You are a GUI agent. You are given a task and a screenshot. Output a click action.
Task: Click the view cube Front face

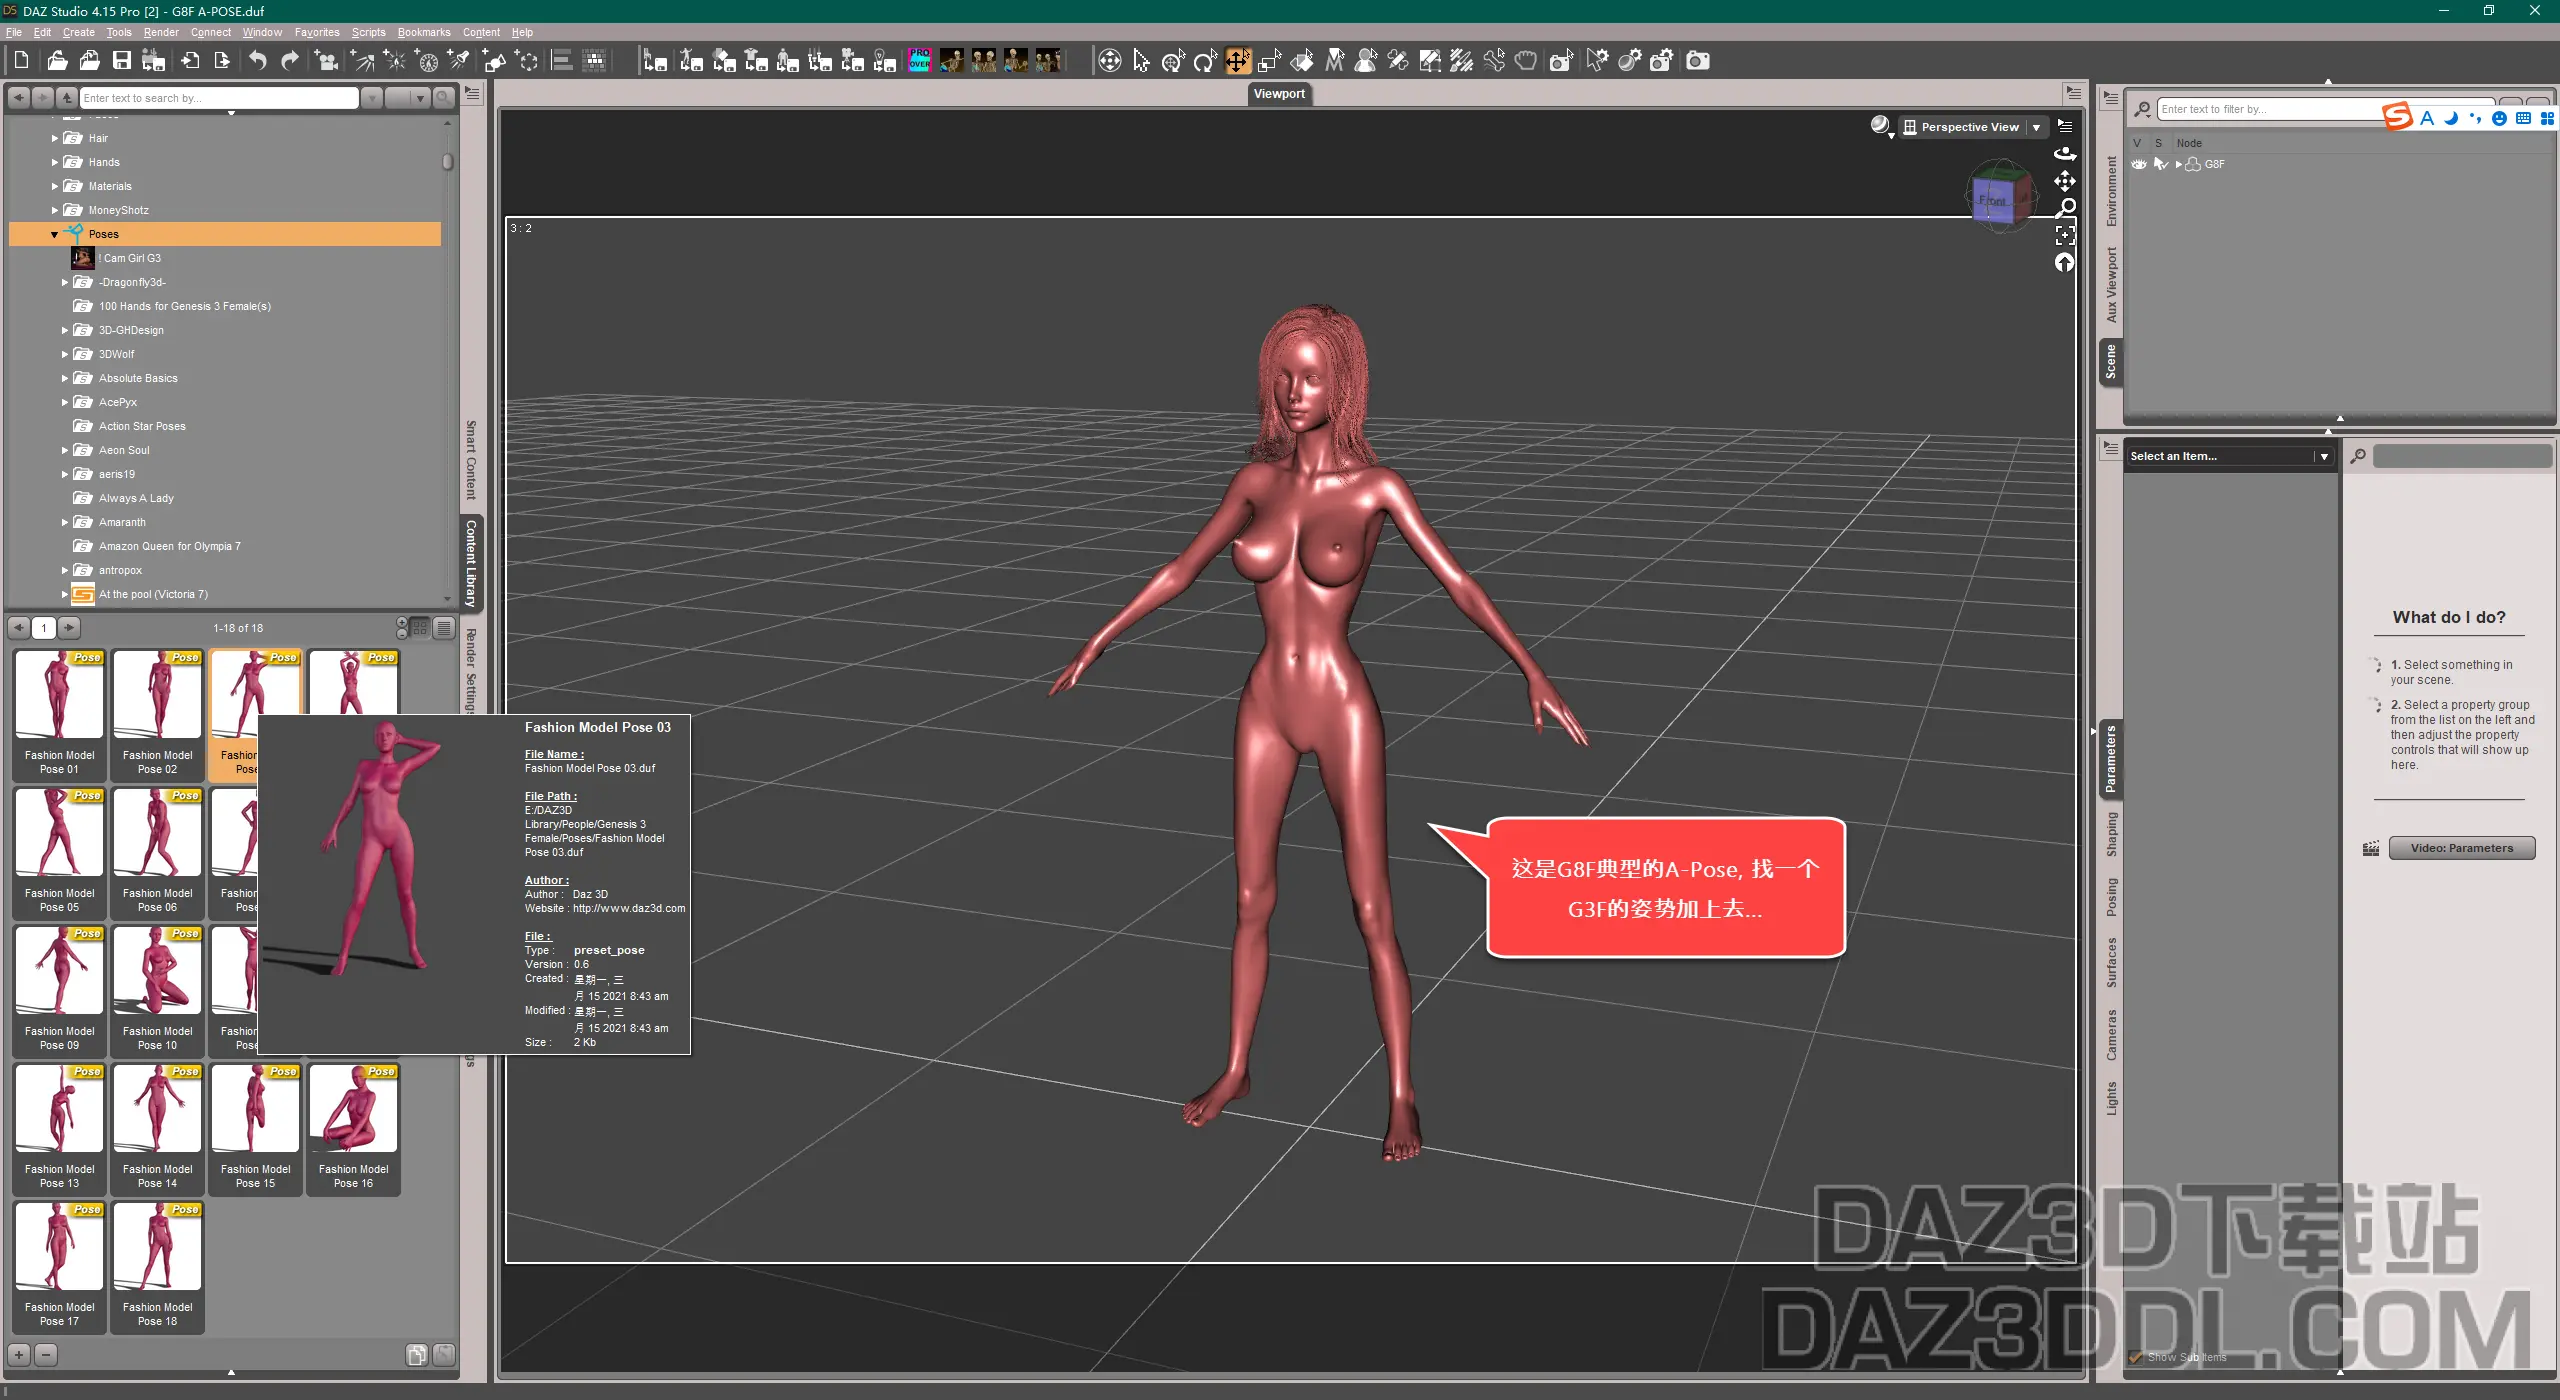pos(1992,201)
